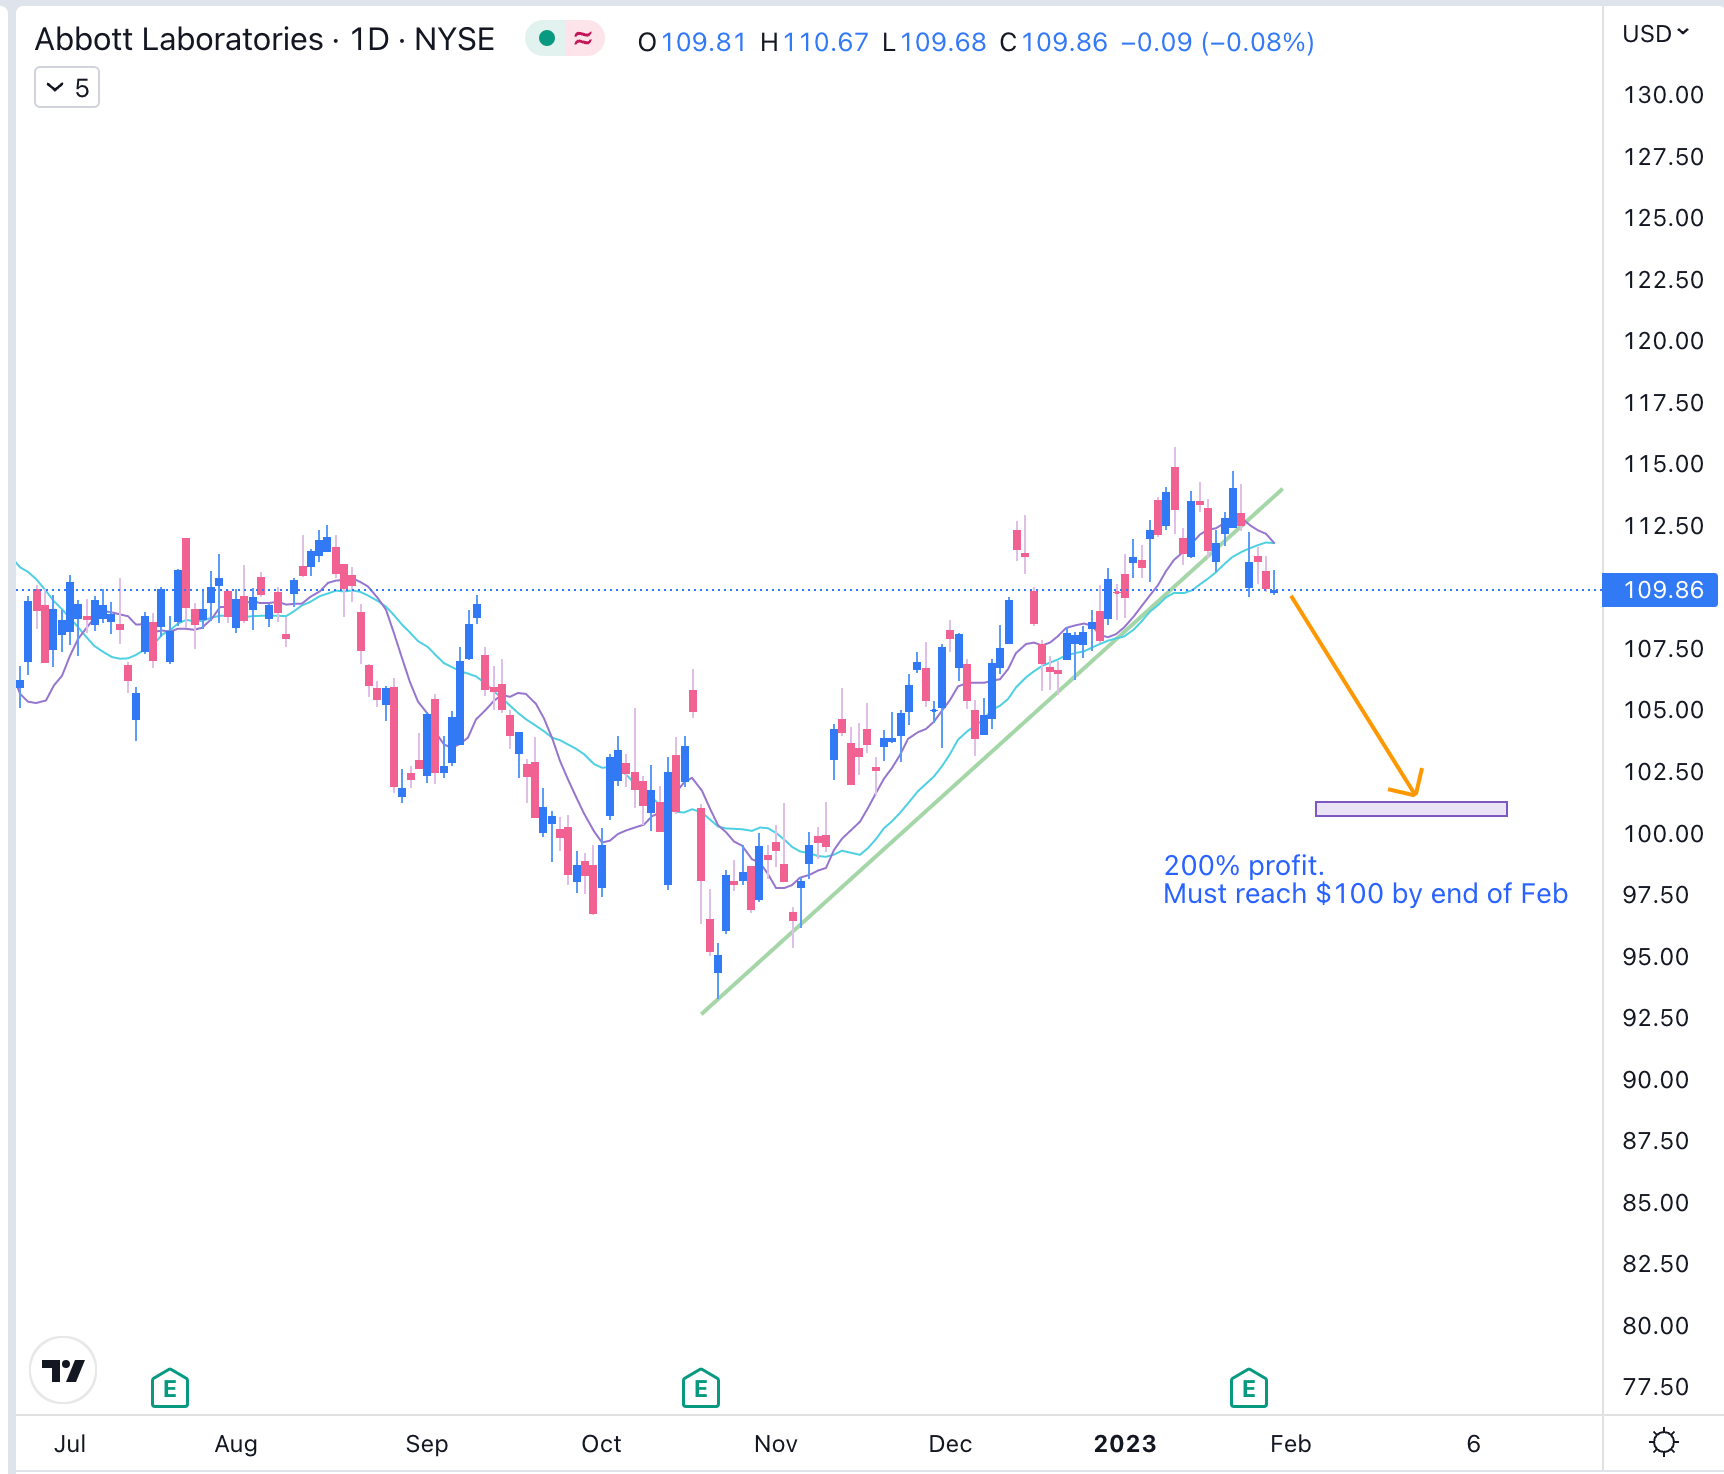Click the 77.50 price axis label
This screenshot has height=1474, width=1724.
[1656, 1387]
